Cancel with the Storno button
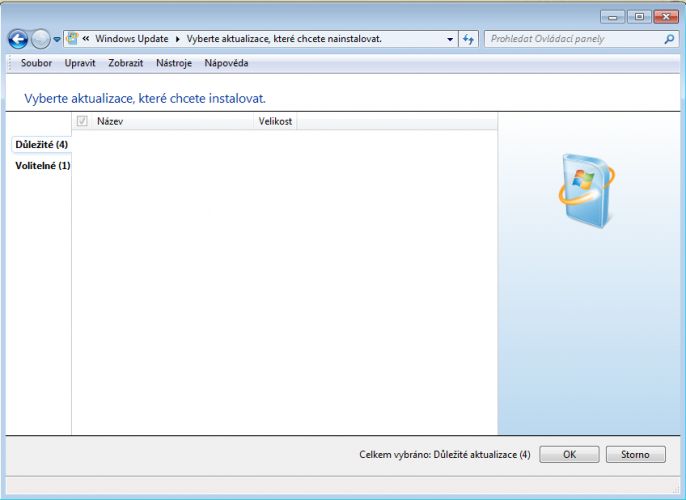This screenshot has width=686, height=500. (x=636, y=455)
